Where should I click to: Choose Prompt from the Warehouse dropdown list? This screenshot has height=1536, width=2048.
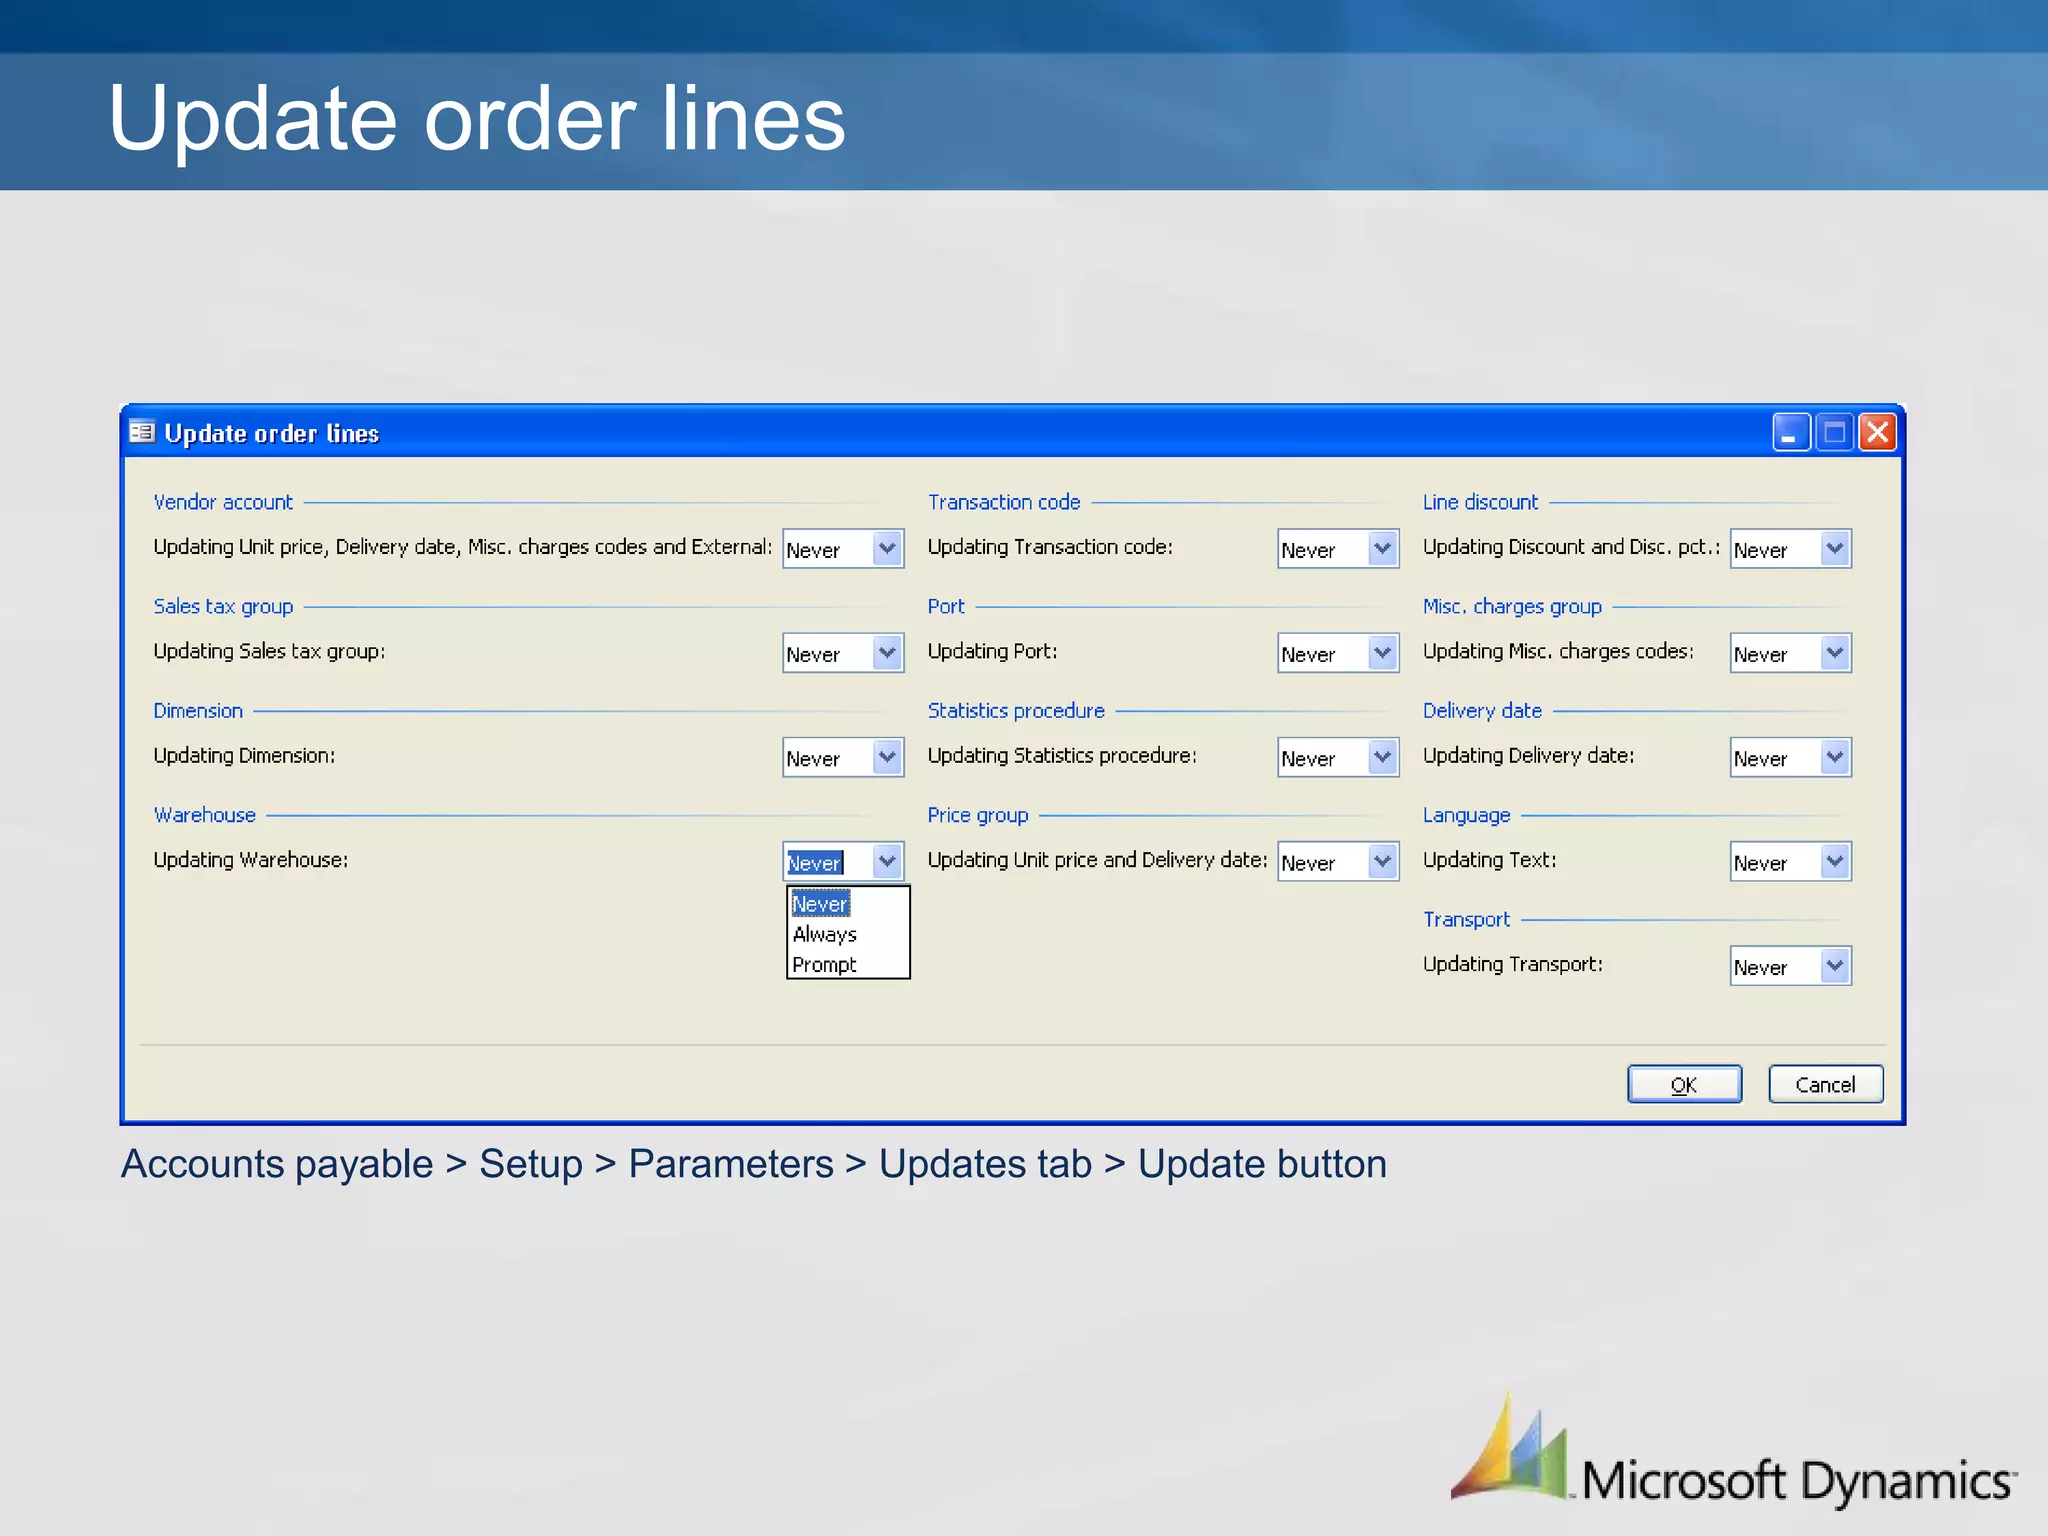click(x=825, y=965)
